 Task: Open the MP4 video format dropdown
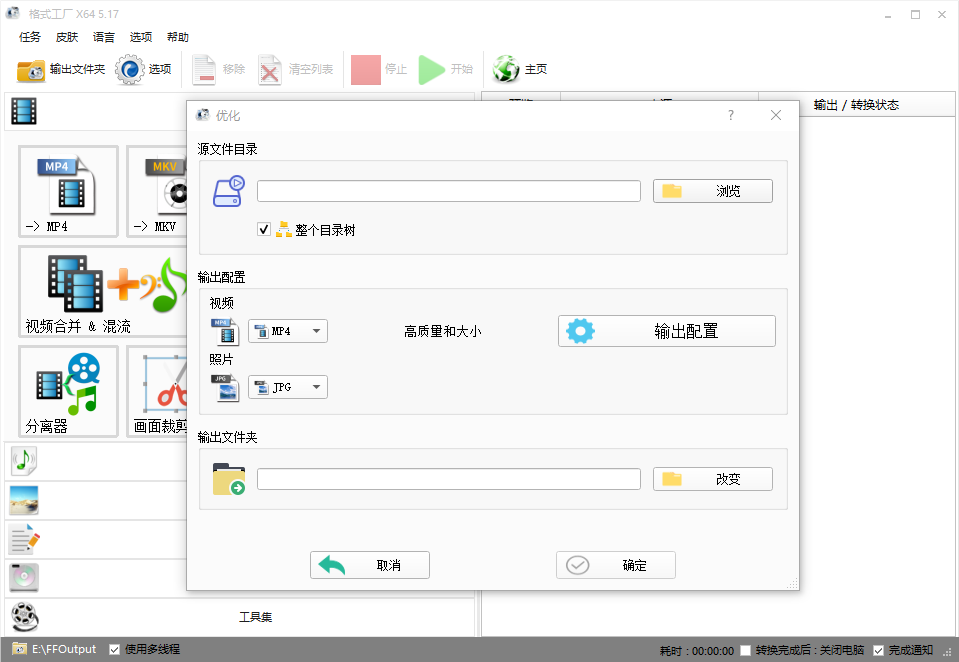pyautogui.click(x=287, y=331)
